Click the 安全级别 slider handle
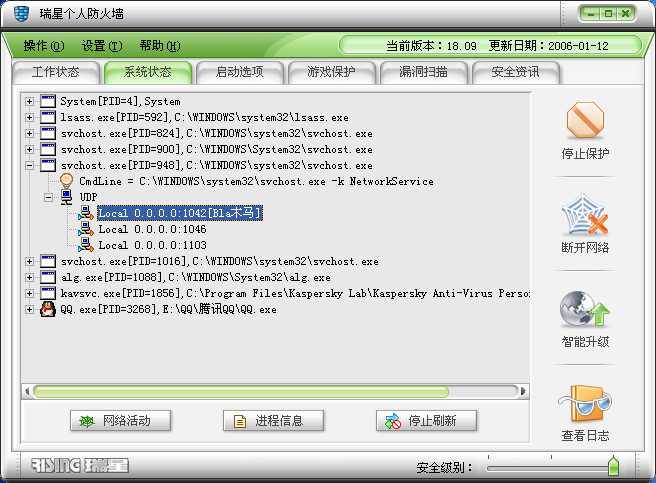Screen dimensions: 656x483 613,466
